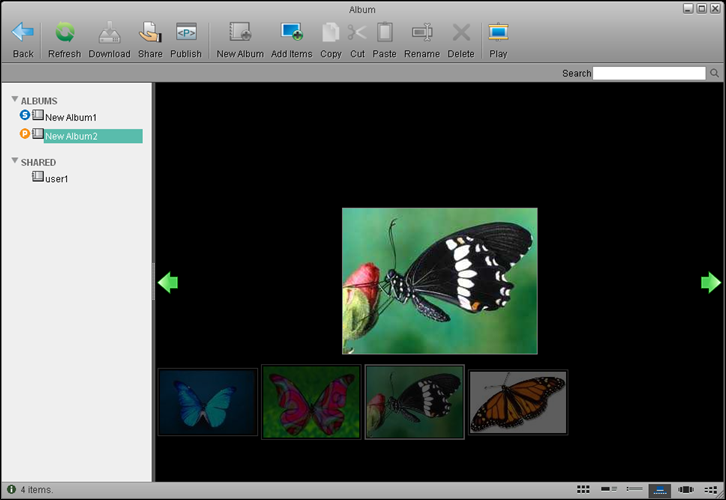The height and width of the screenshot is (500, 726).
Task: Switch to cover flow view
Action: [x=686, y=489]
